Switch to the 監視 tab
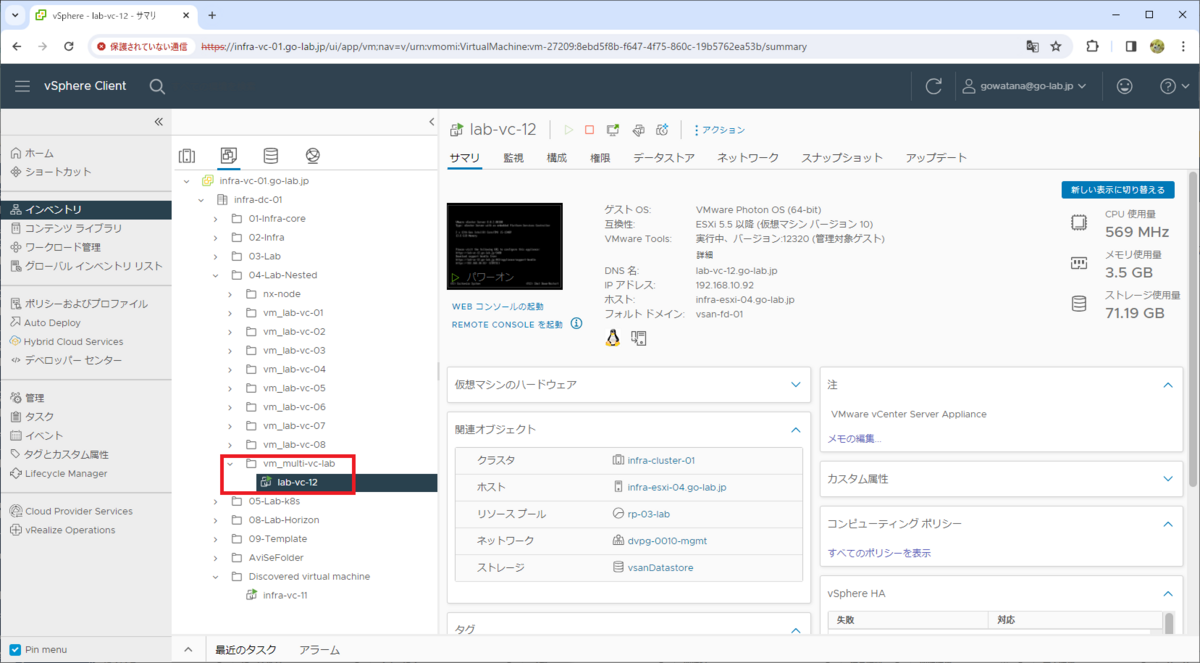 click(513, 158)
